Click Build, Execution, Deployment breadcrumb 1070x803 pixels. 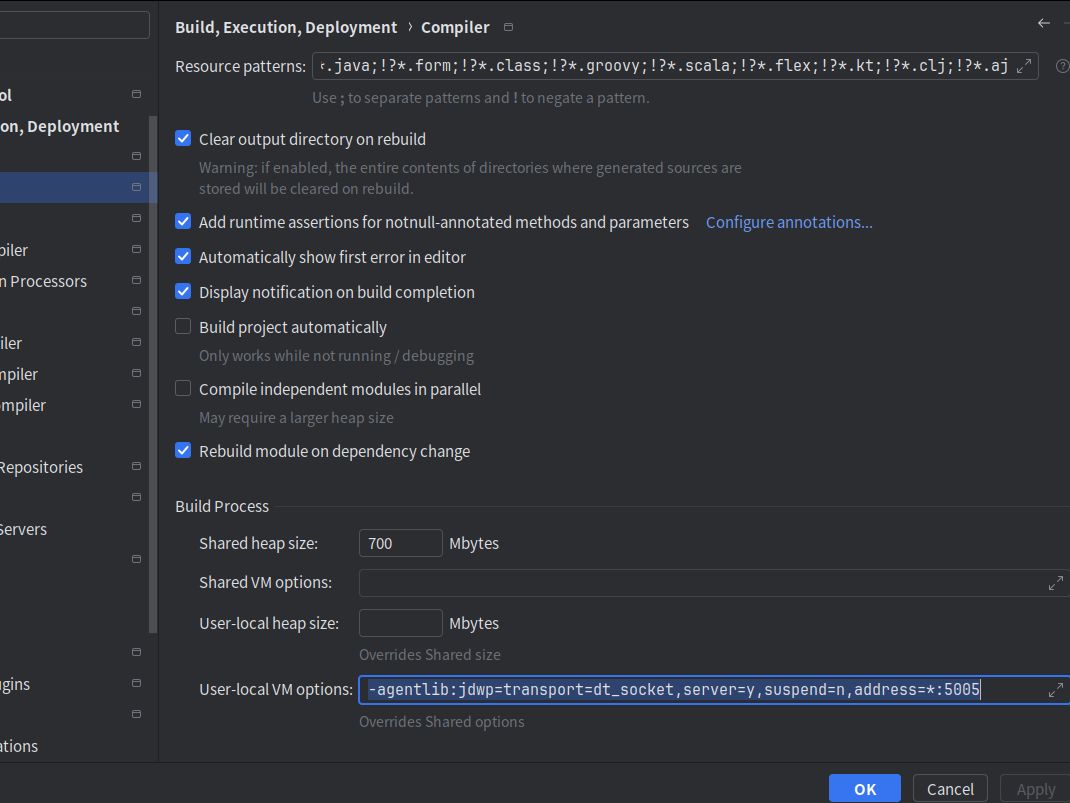pos(285,27)
